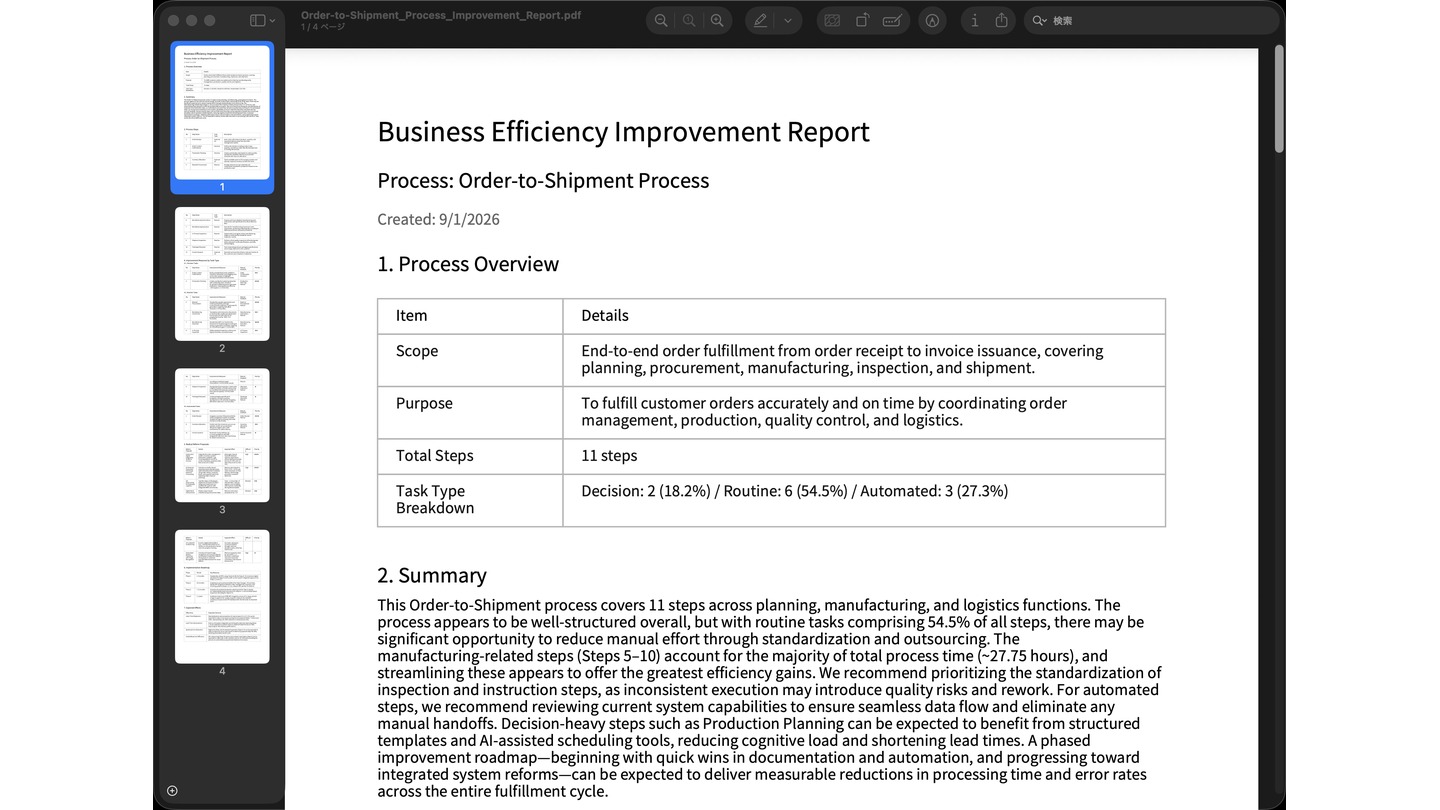Click the heading Business Efficiency Improvement Report
Image resolution: width=1440 pixels, height=810 pixels.
pos(623,131)
